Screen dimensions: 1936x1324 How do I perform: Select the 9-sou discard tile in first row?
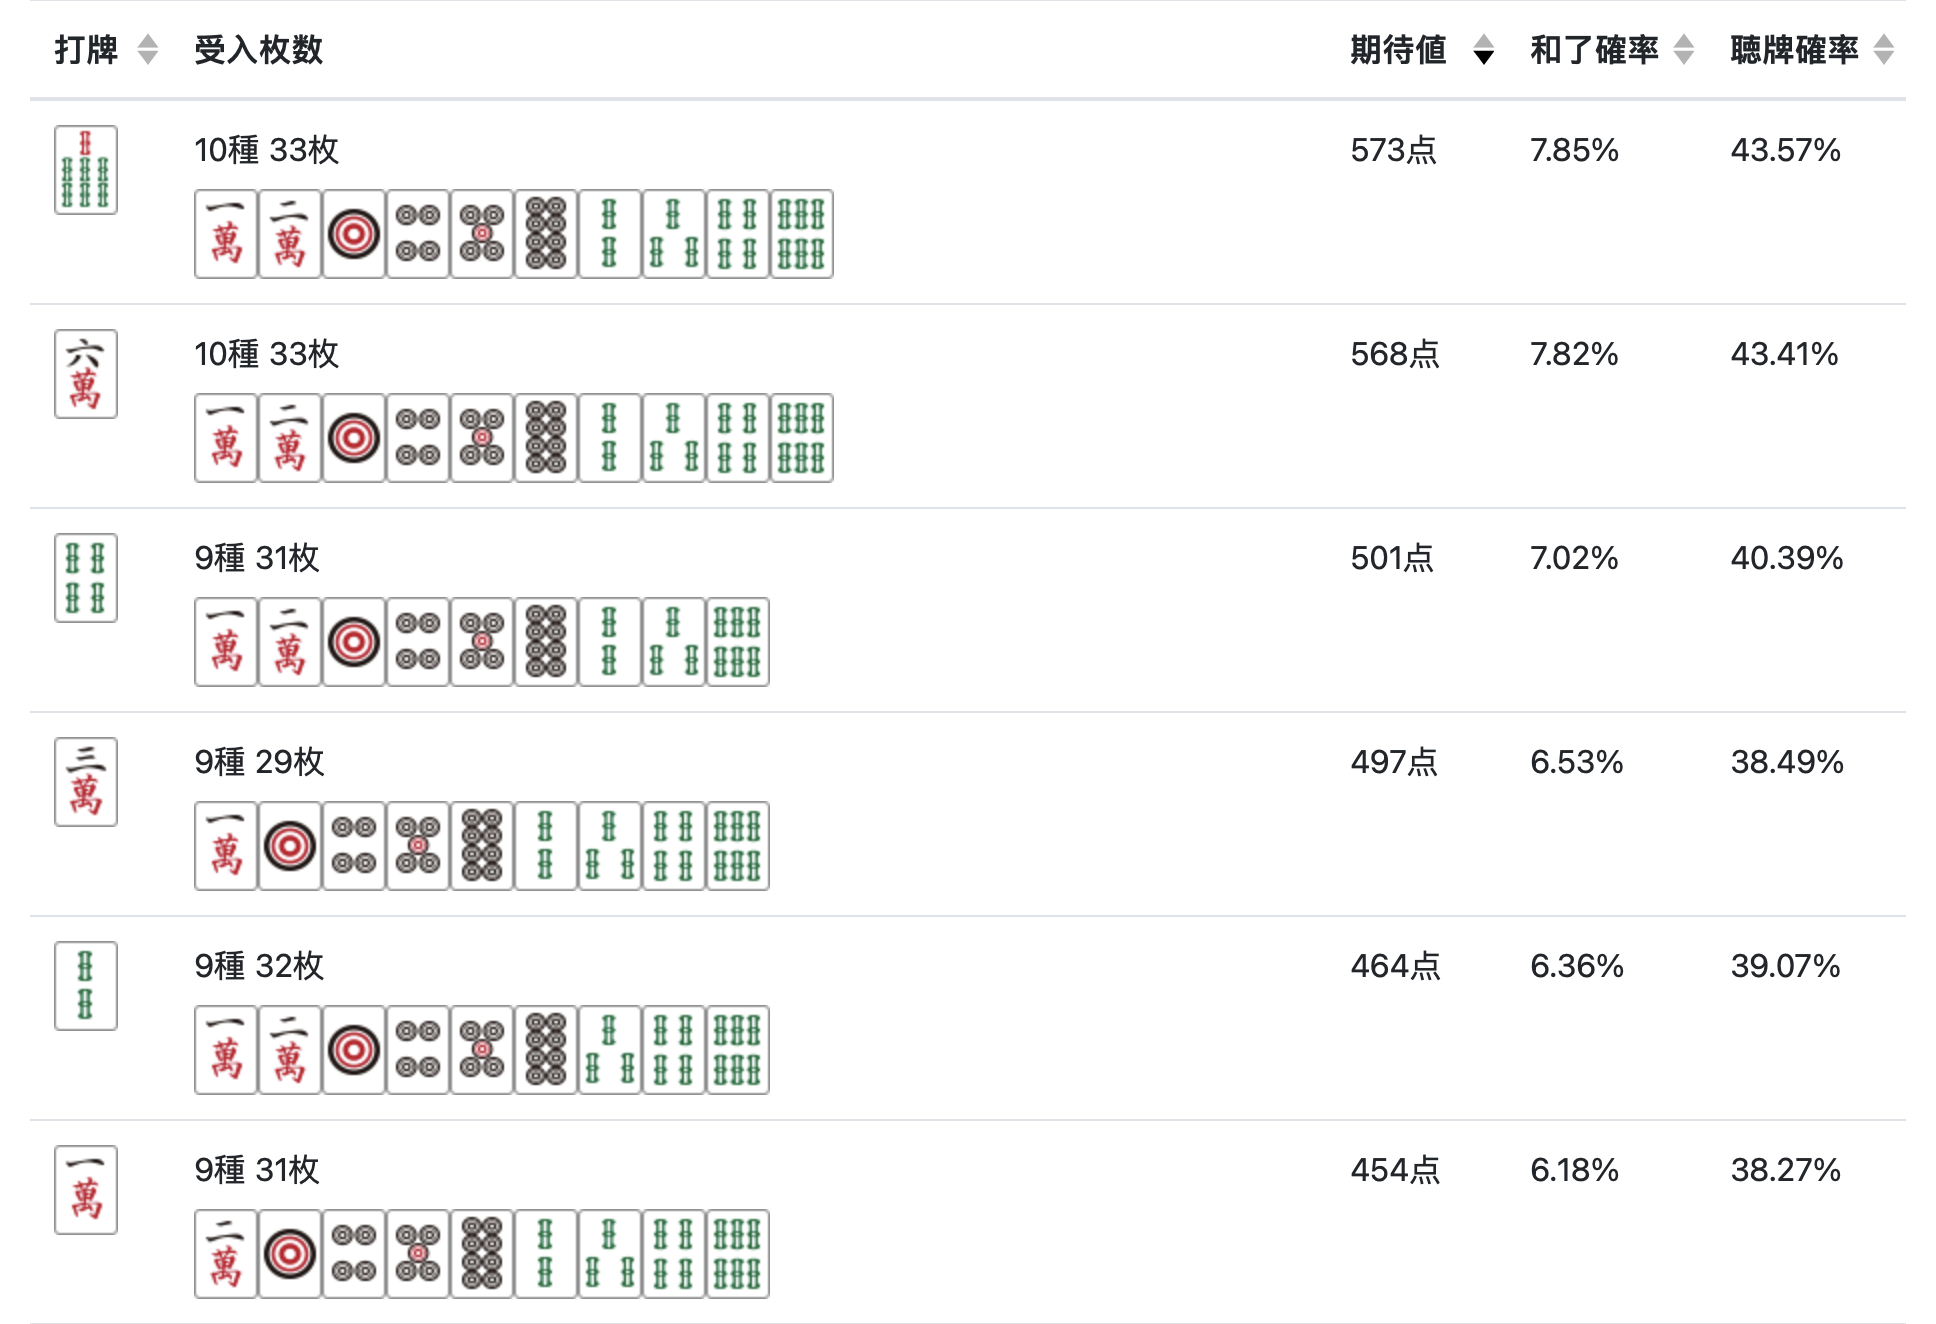(86, 170)
